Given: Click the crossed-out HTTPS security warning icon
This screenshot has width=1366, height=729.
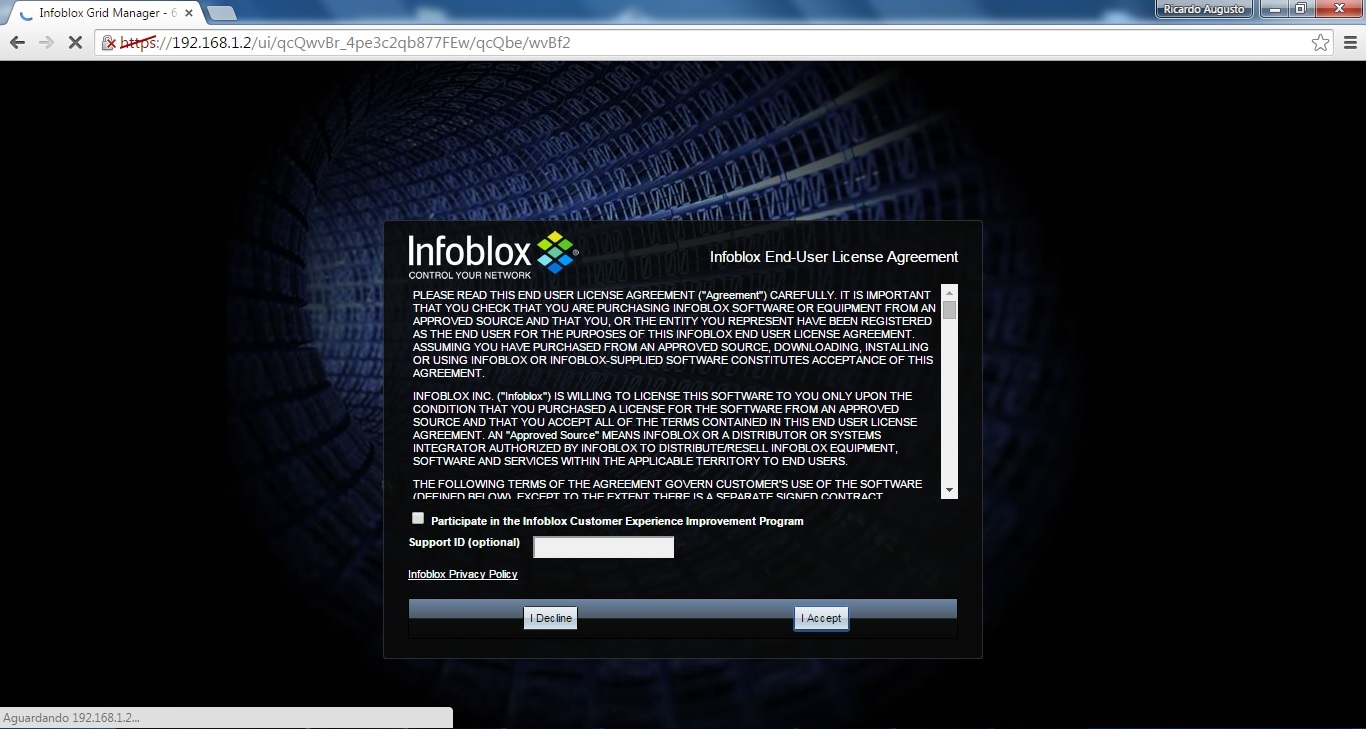Looking at the screenshot, I should pos(109,43).
